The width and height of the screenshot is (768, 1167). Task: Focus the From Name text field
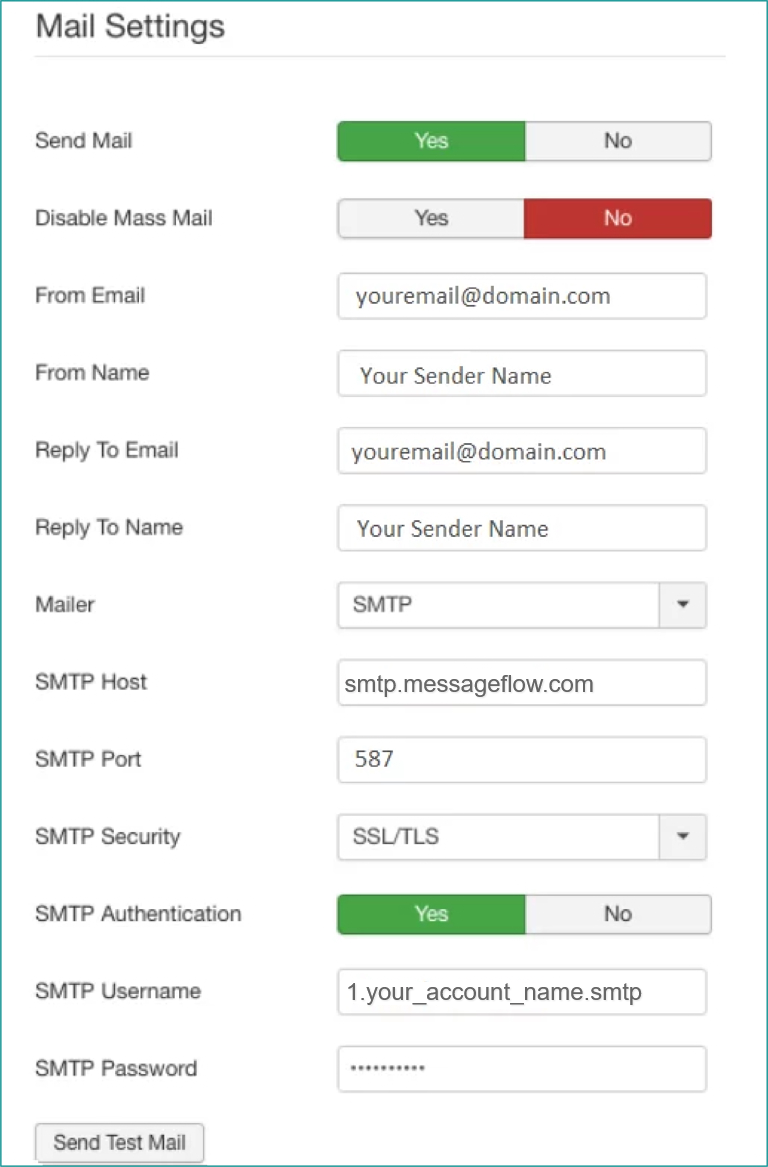pos(522,374)
